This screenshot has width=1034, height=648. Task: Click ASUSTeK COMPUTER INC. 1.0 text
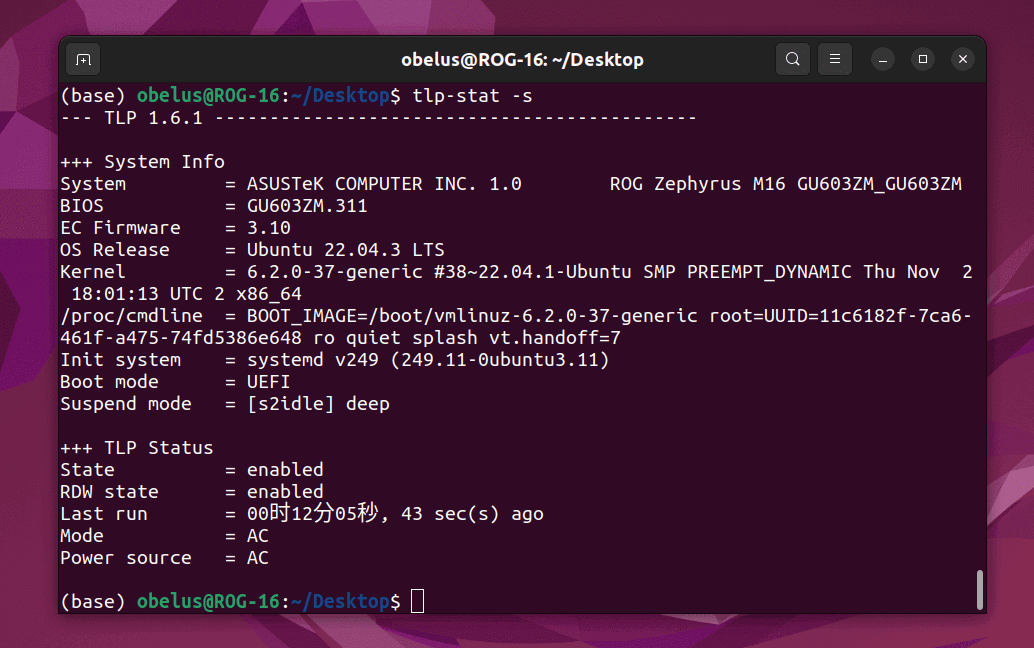point(384,184)
